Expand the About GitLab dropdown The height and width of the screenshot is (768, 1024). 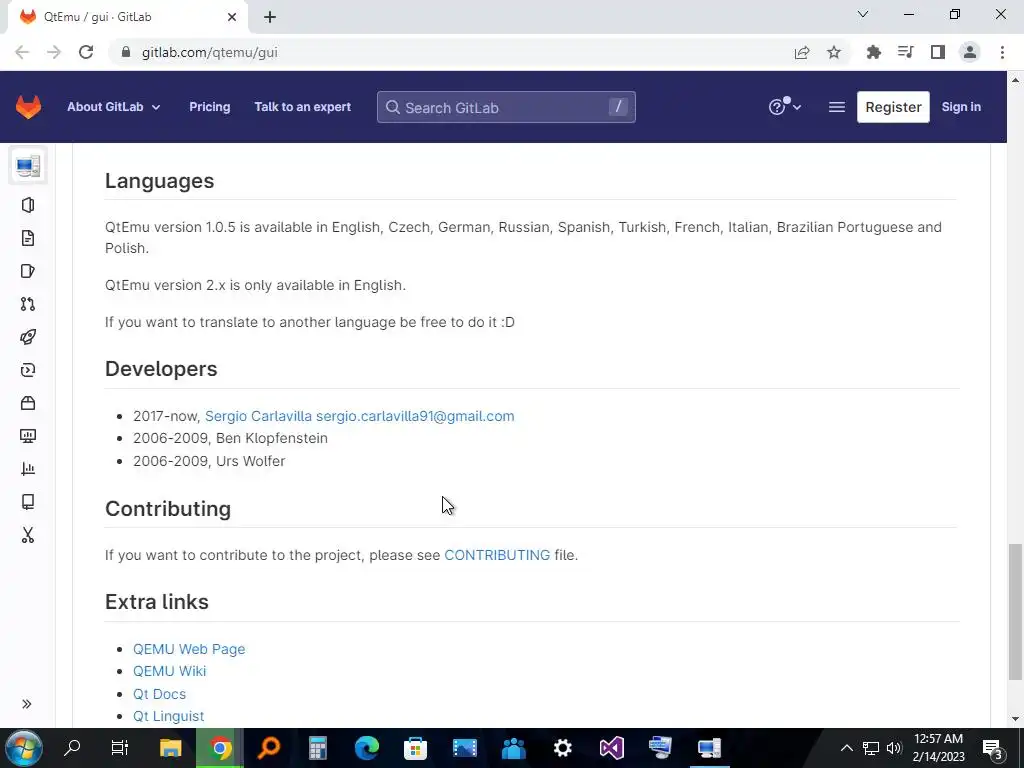114,107
